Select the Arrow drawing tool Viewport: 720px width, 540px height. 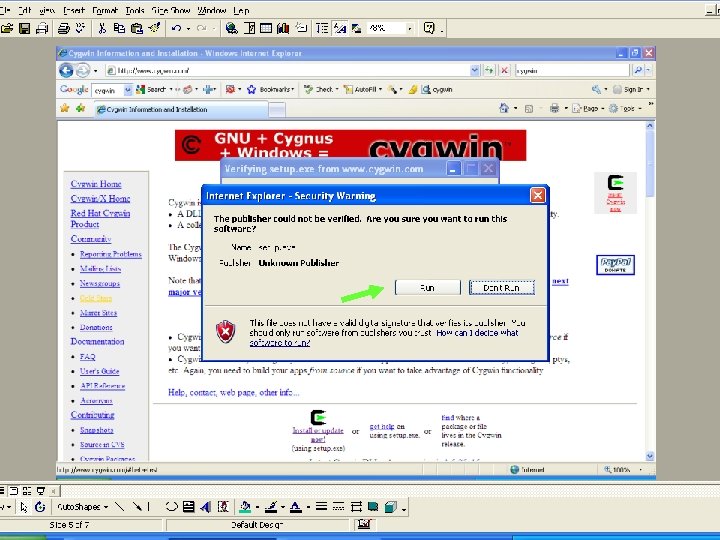click(136, 506)
